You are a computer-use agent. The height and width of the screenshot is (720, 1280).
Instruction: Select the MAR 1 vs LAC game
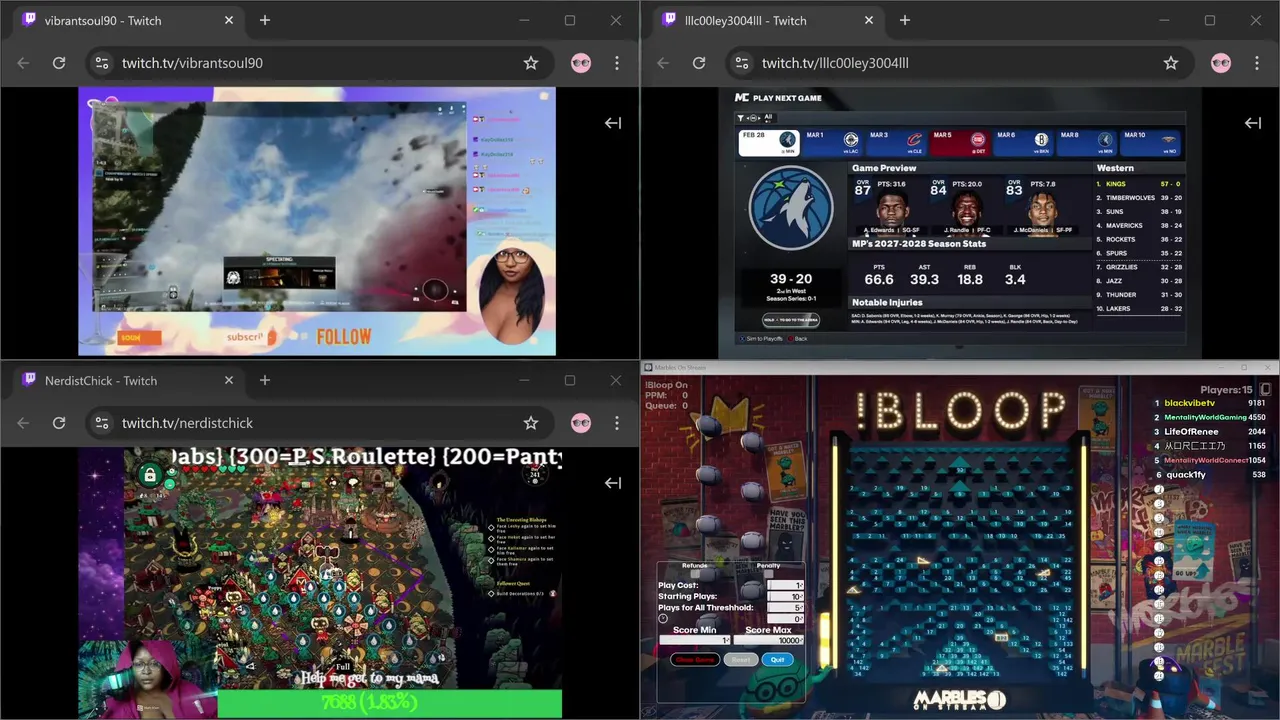coord(833,143)
